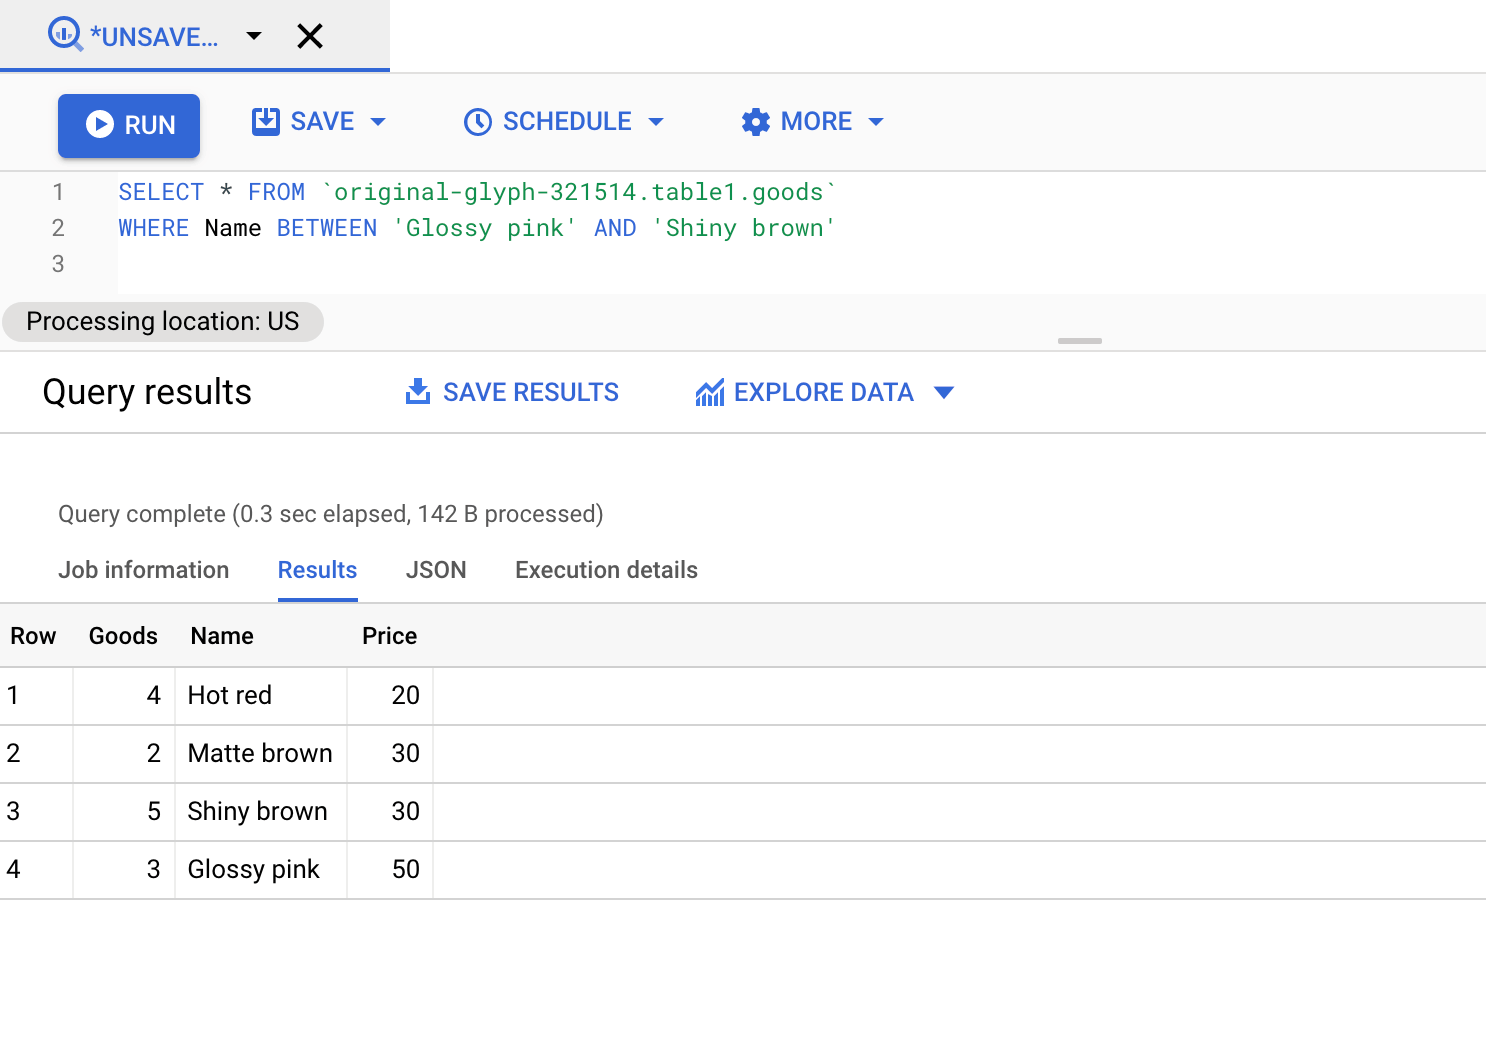Click the Goods column header
This screenshot has width=1486, height=1042.
tap(123, 636)
